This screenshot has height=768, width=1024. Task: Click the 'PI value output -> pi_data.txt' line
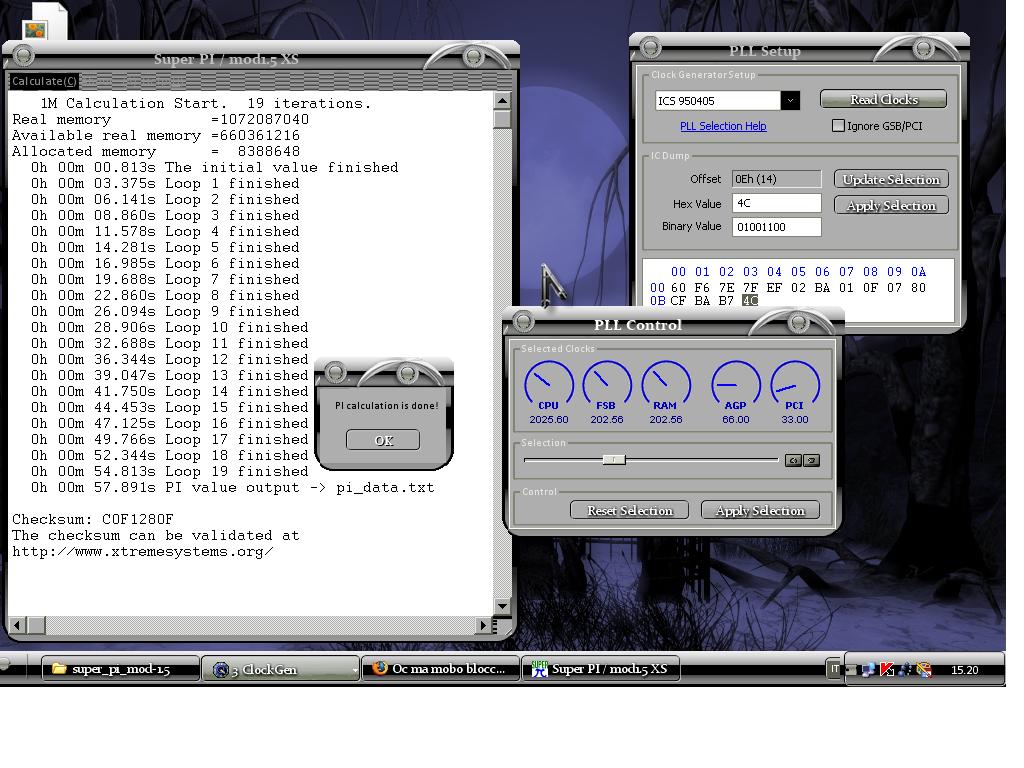coord(232,488)
